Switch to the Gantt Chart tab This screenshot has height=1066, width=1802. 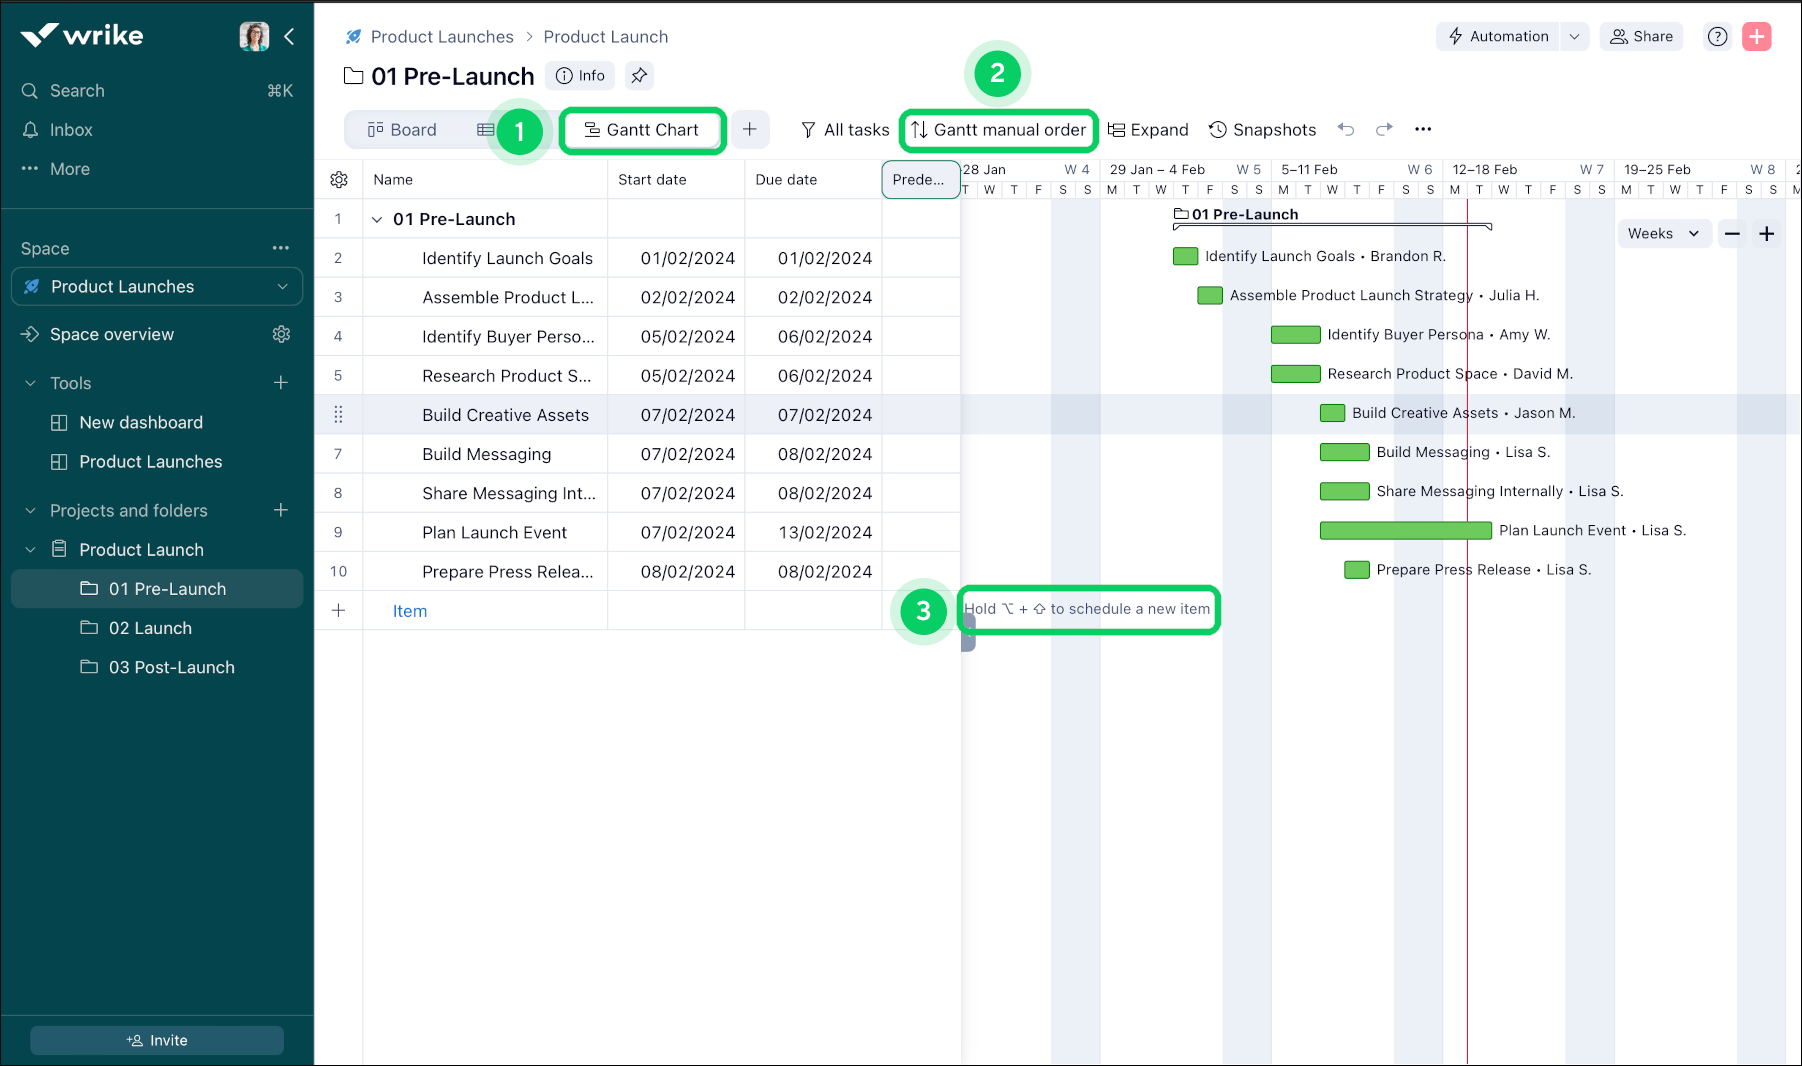click(x=642, y=129)
